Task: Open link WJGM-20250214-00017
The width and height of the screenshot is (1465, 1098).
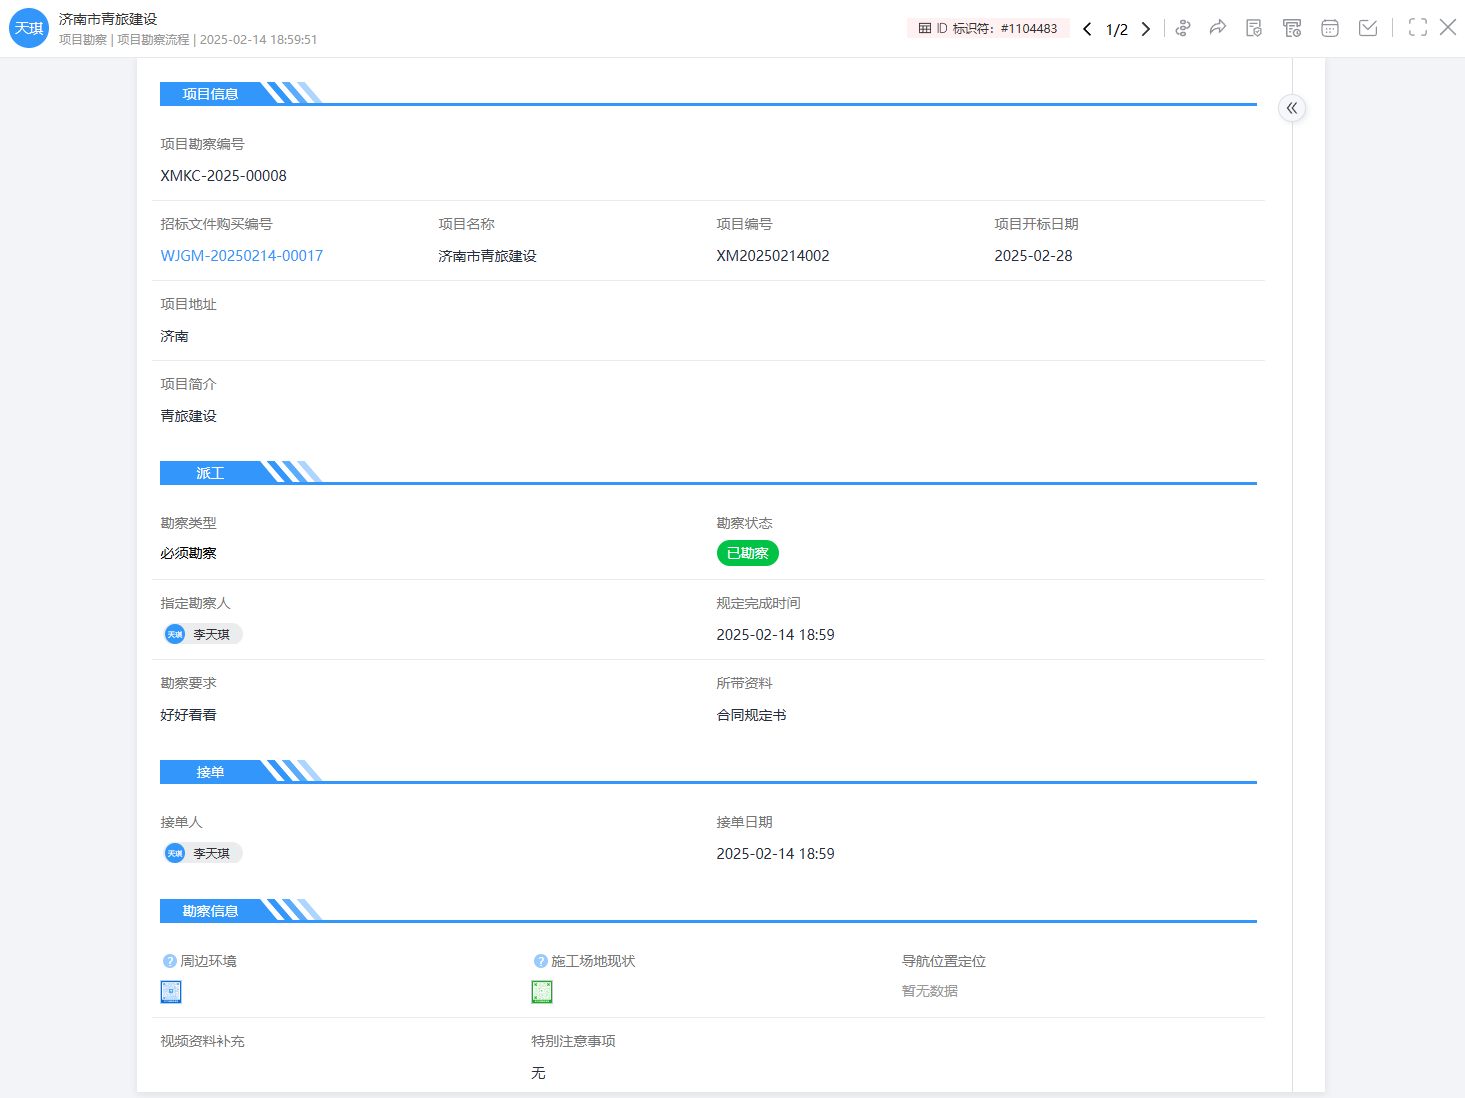Action: click(x=242, y=256)
